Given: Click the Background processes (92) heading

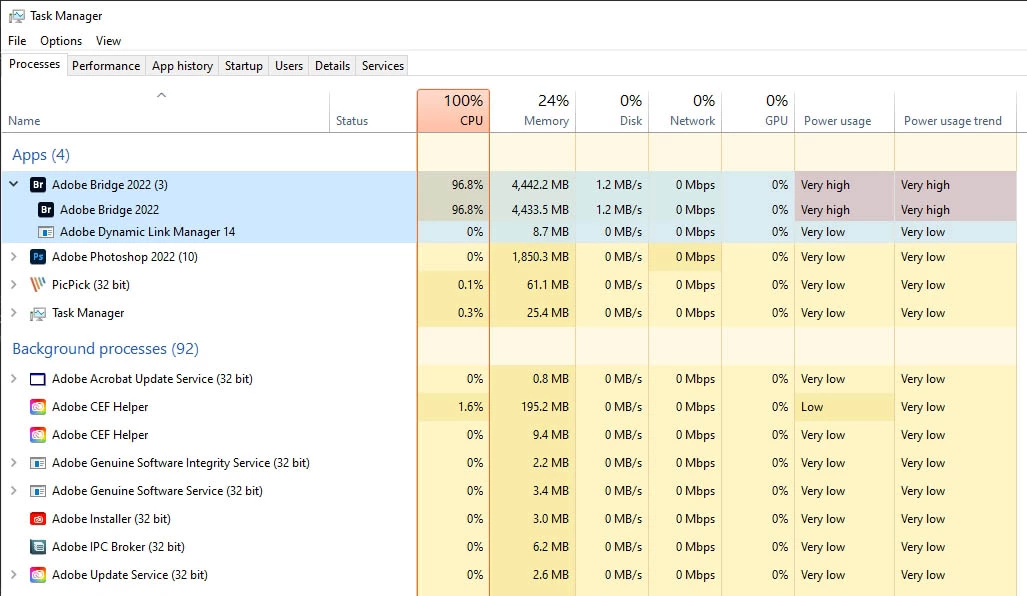Looking at the screenshot, I should coord(105,349).
